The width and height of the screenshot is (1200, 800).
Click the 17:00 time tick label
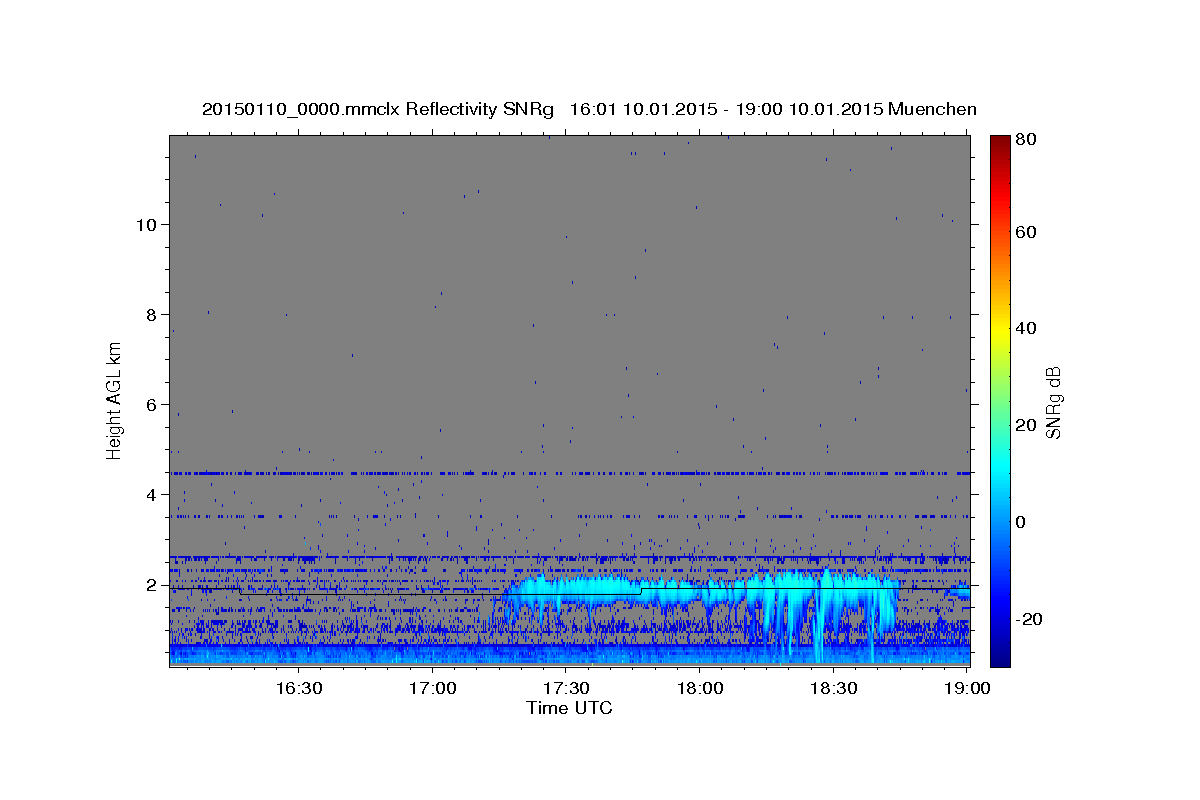pyautogui.click(x=432, y=688)
